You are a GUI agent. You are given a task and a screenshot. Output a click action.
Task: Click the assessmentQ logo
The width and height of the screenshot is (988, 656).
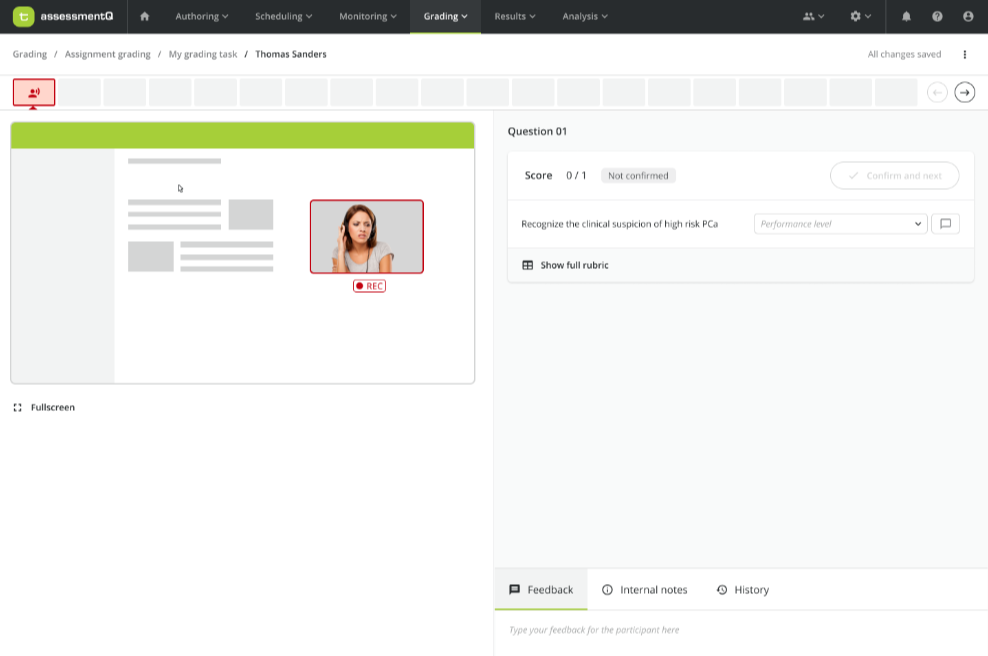63,16
